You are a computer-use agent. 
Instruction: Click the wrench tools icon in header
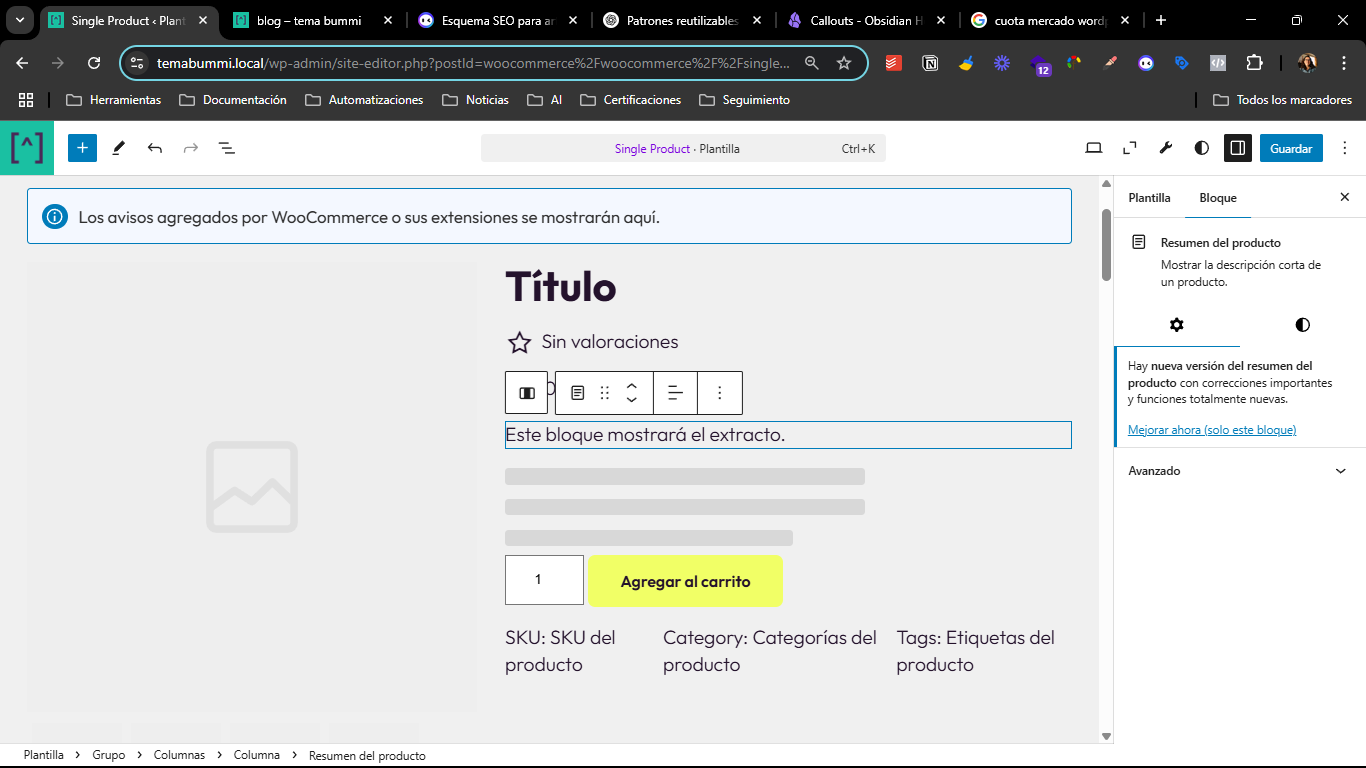tap(1165, 148)
